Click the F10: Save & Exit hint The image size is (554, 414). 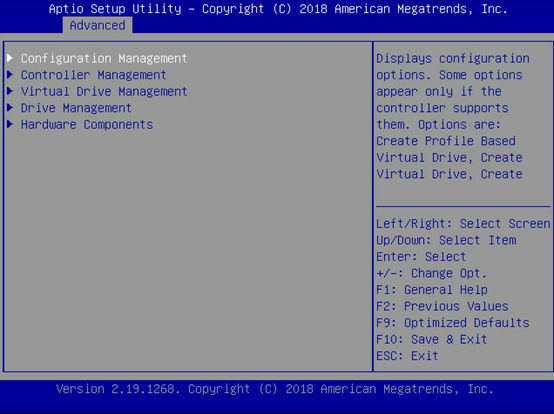pyautogui.click(x=432, y=339)
